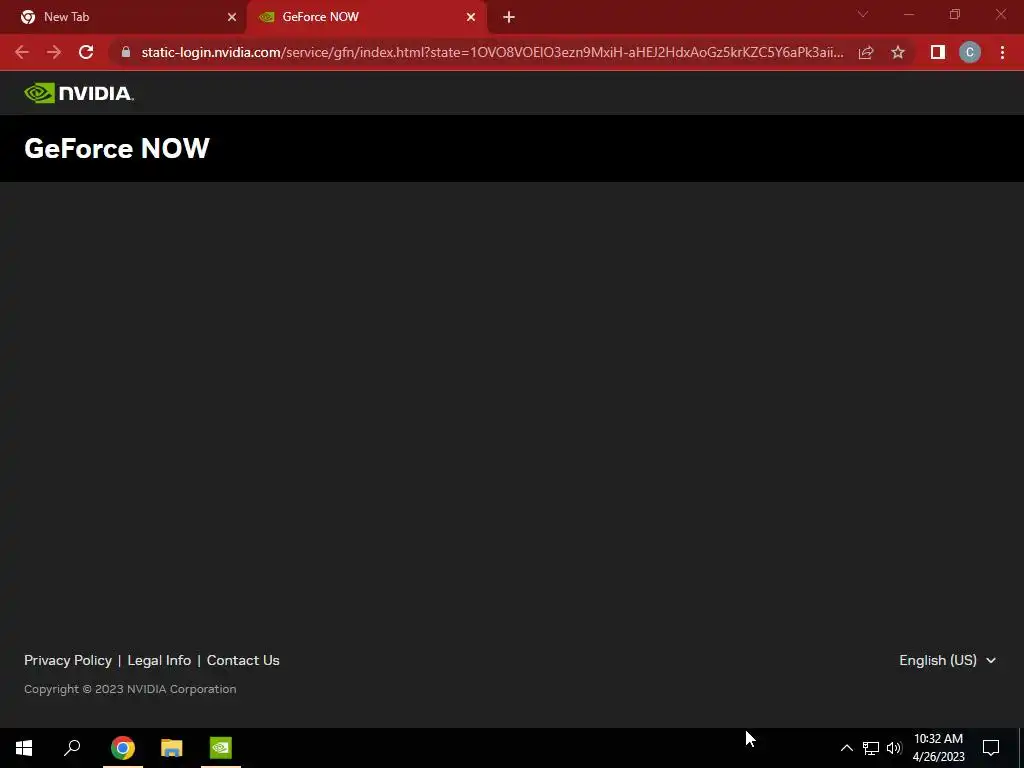Restore down the Chrome window
Screen dimensions: 1024x768
[955, 14]
